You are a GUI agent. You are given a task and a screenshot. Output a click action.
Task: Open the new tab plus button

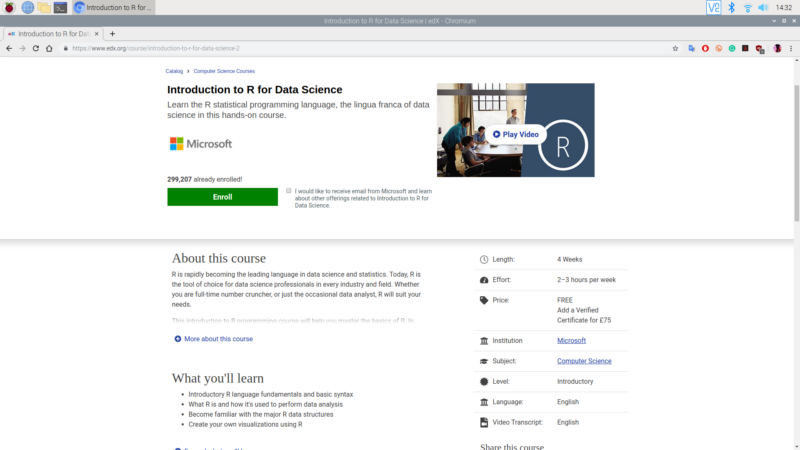coord(112,34)
